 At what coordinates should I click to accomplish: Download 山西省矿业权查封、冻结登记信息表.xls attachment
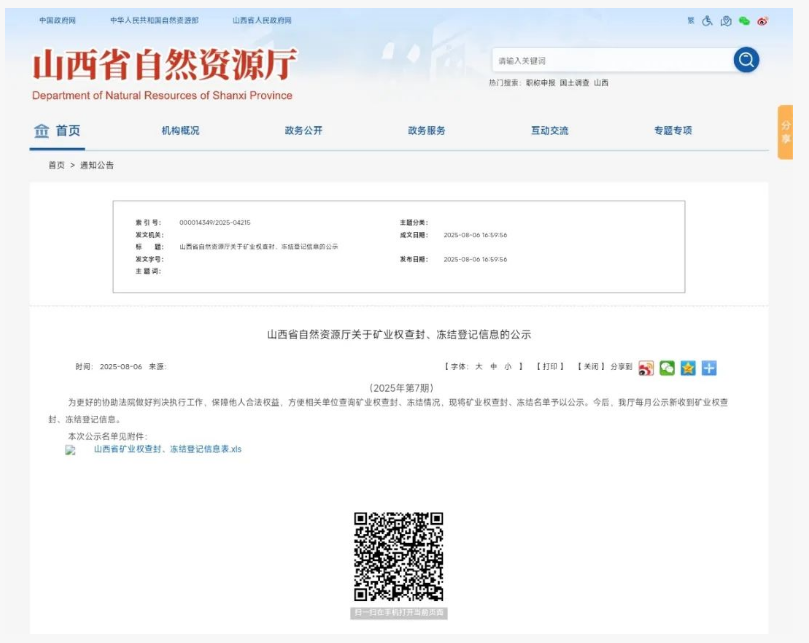(x=167, y=450)
